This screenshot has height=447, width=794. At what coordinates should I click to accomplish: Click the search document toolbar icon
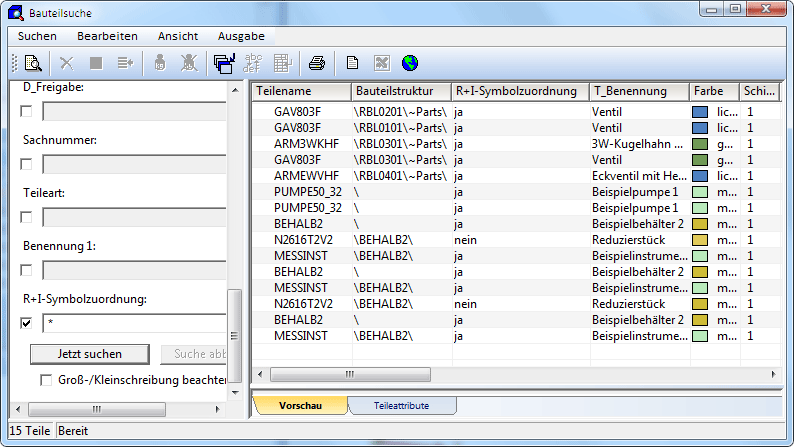[32, 63]
